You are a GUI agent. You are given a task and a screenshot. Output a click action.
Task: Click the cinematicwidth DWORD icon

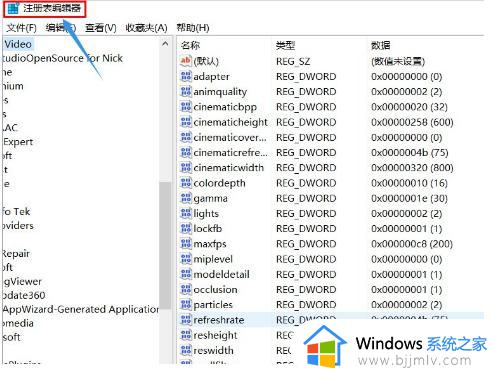186,167
